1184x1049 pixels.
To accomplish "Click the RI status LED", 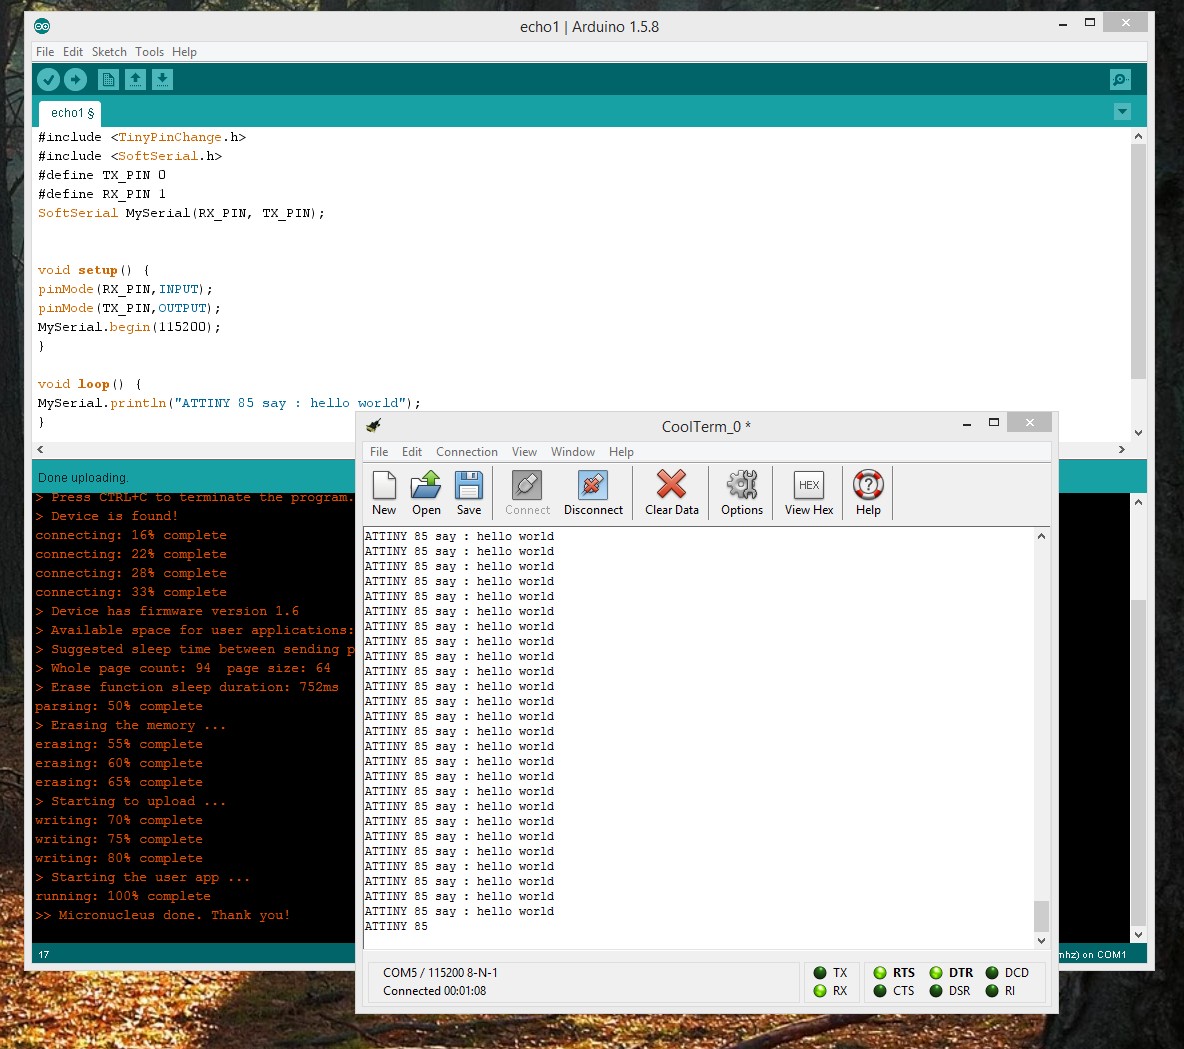I will (x=992, y=991).
